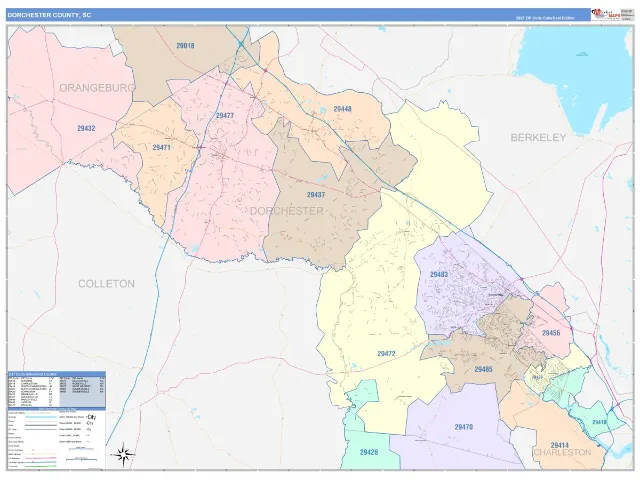The image size is (640, 480).
Task: Select ZIP code label 29477
Action: (225, 116)
